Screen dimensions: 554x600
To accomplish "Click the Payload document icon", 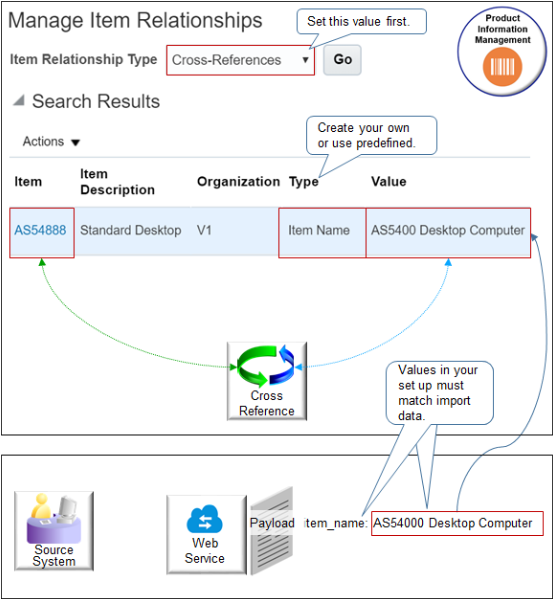I will coord(272,531).
